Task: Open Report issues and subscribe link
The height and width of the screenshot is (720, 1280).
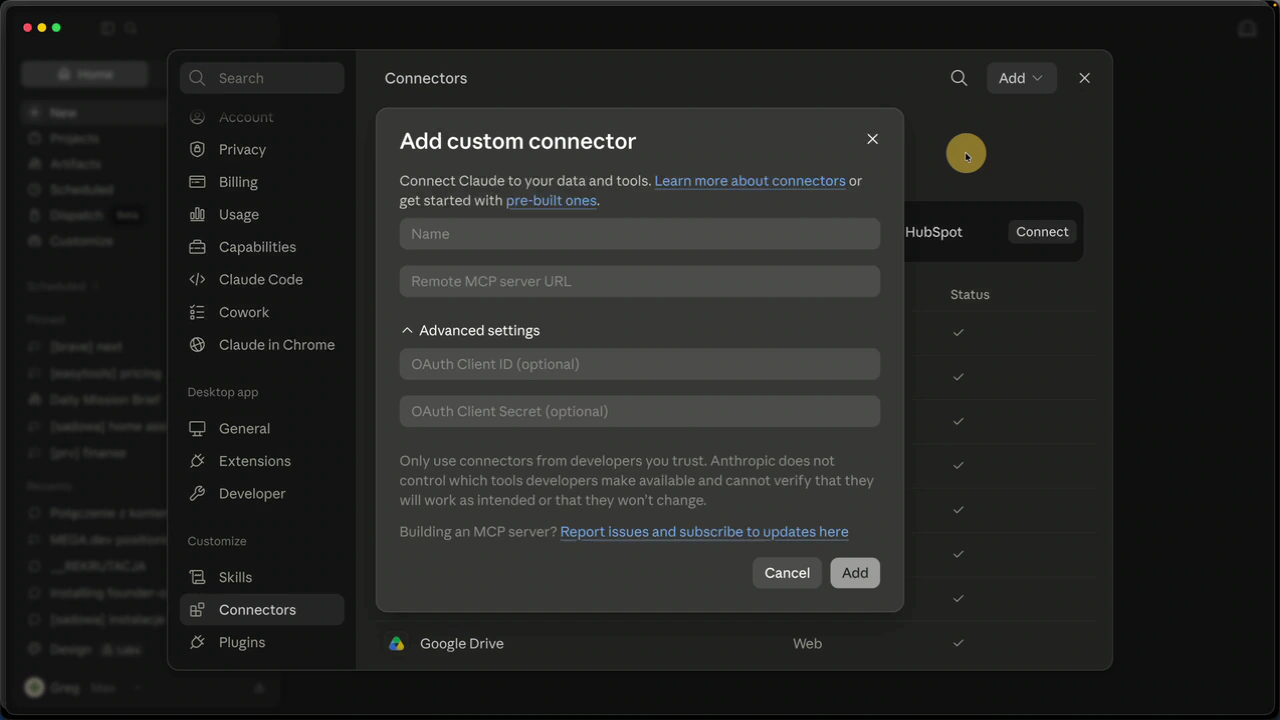Action: (704, 532)
